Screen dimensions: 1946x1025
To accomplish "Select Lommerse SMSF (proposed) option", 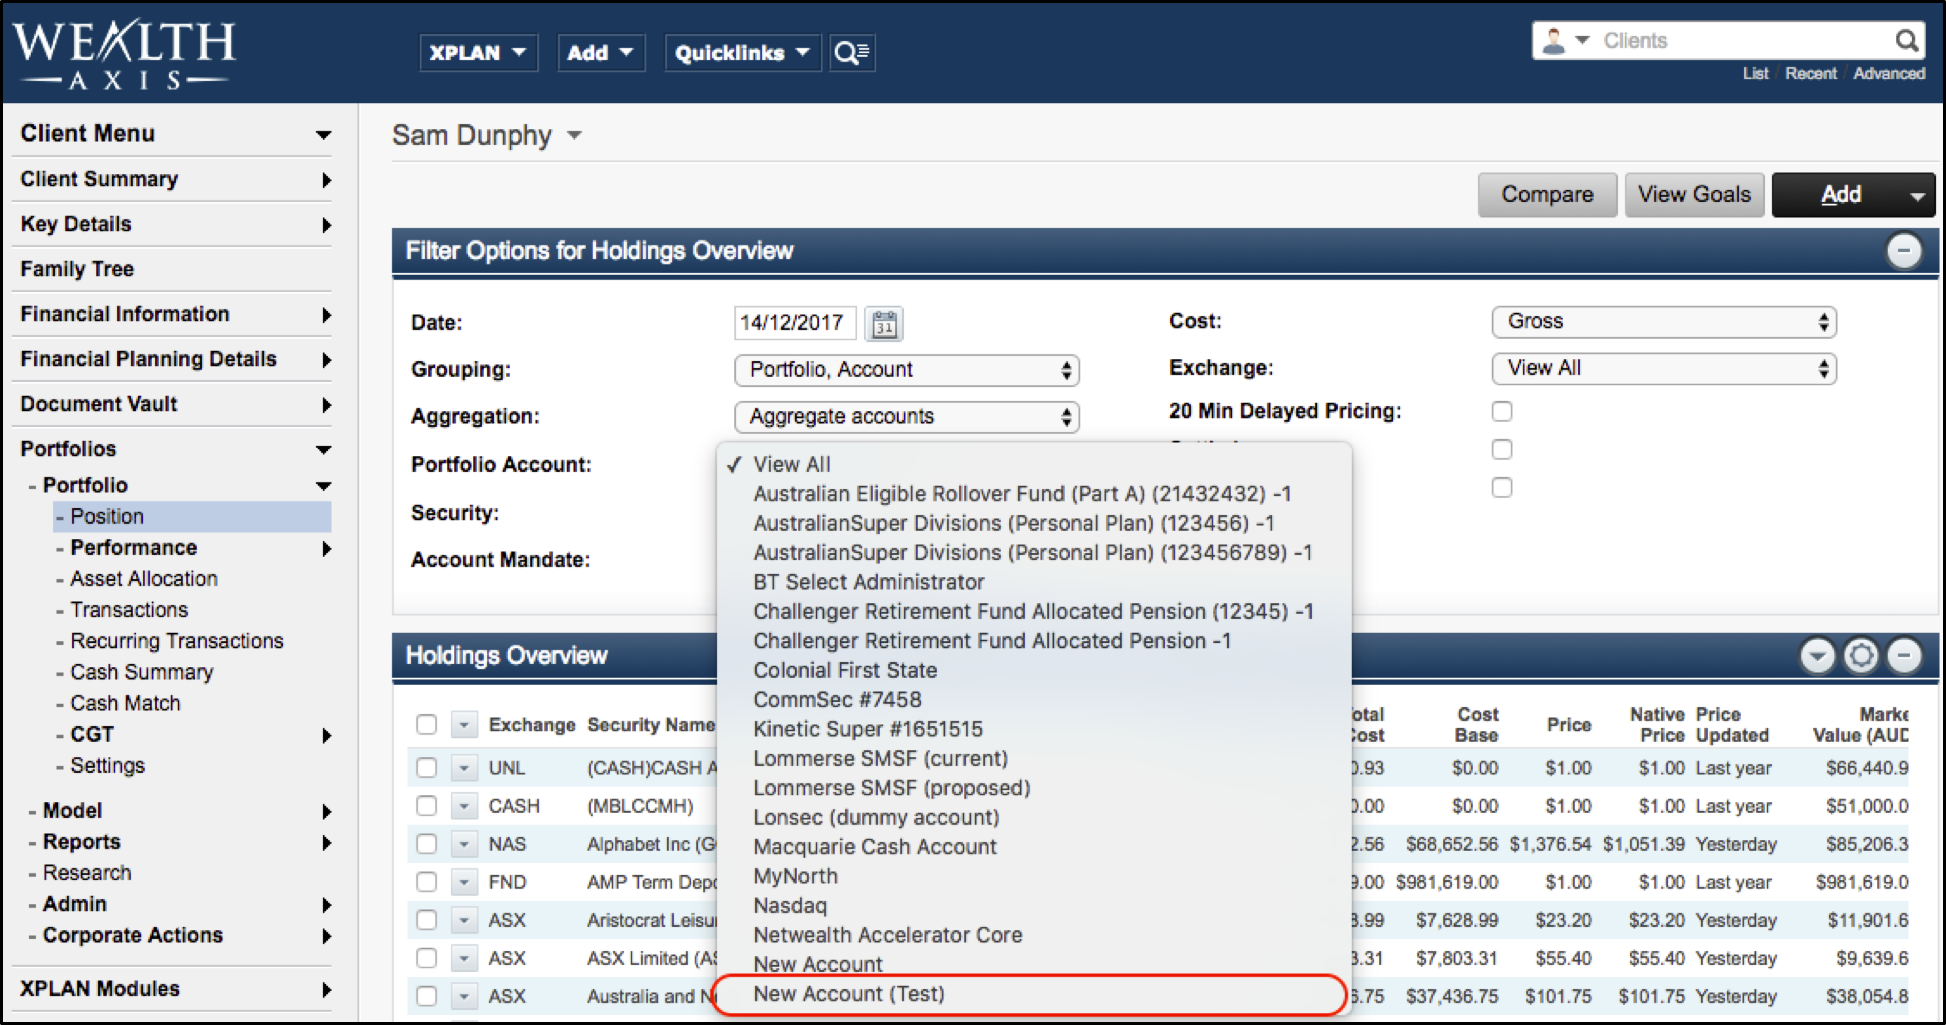I will coord(892,788).
